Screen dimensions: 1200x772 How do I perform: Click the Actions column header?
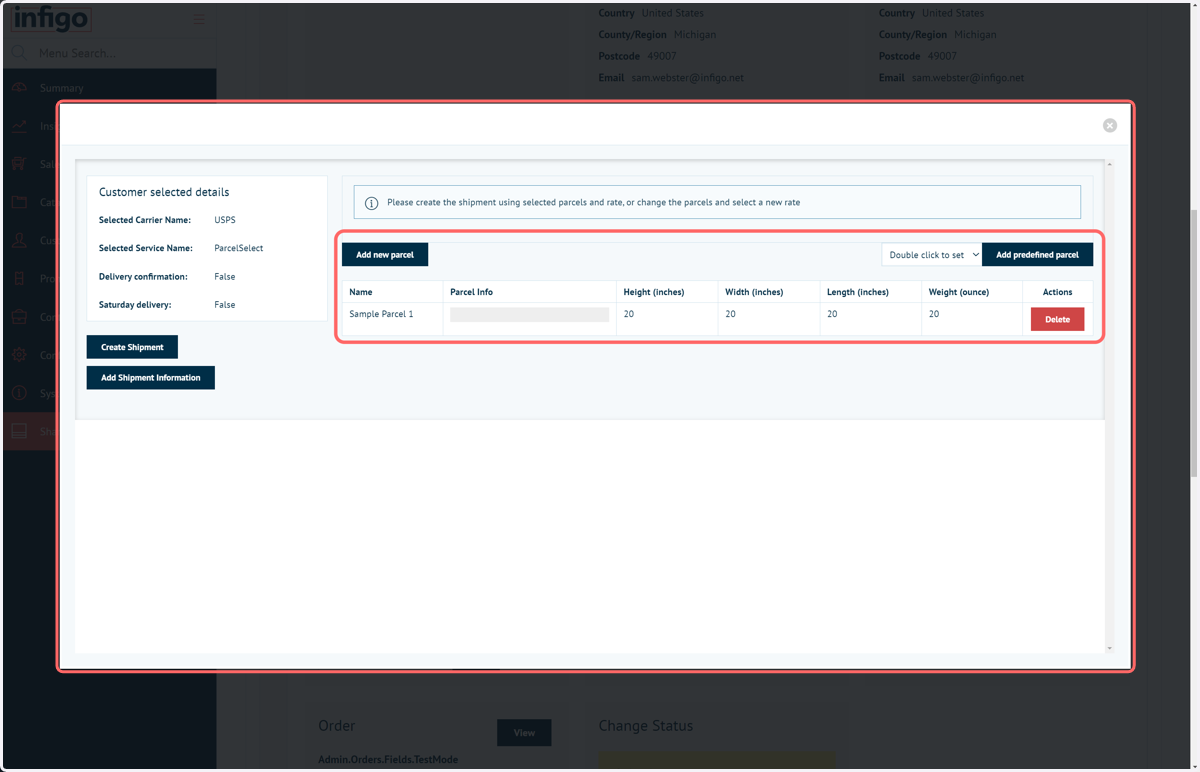(x=1057, y=292)
